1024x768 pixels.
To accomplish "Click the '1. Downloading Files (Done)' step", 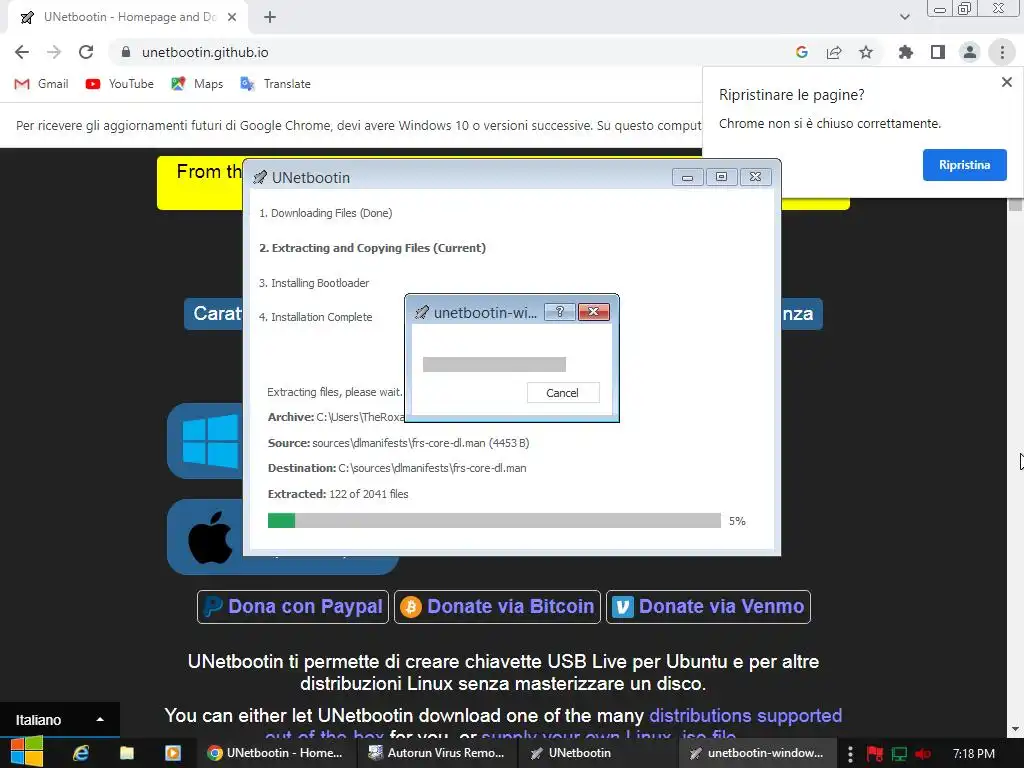I will tap(325, 213).
